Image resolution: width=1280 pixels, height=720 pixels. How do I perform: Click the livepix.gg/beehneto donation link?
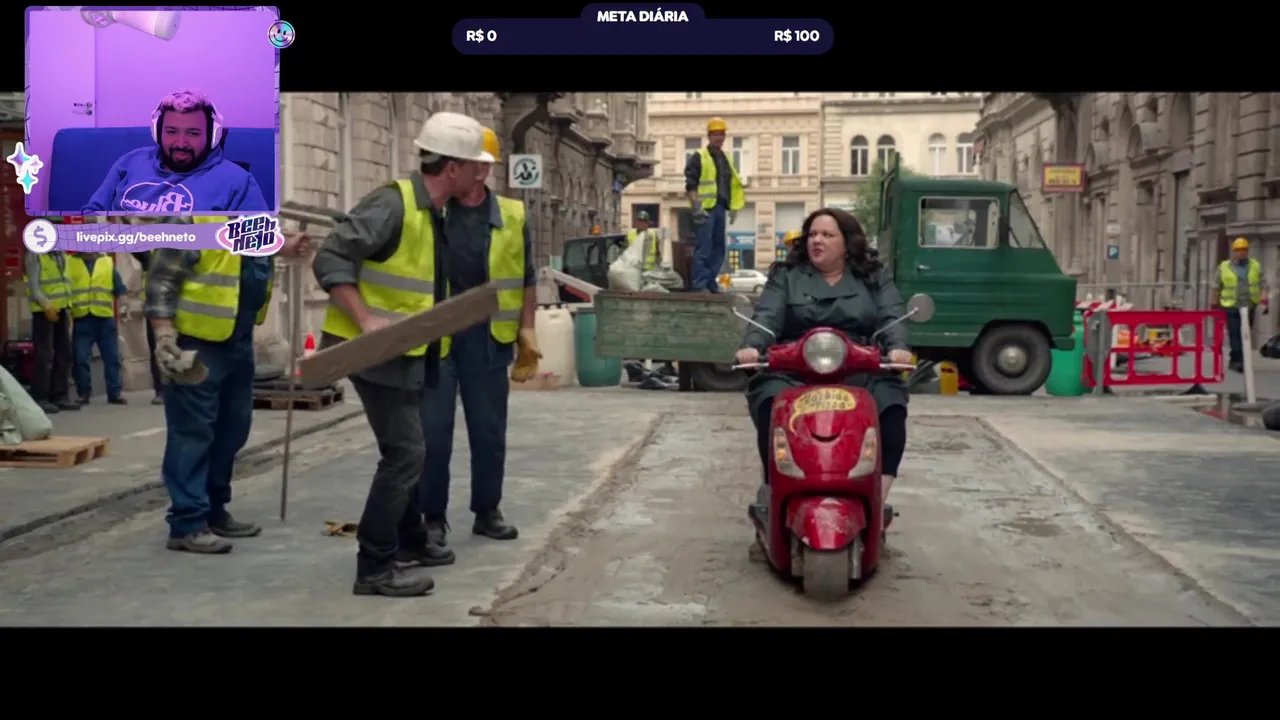(136, 237)
